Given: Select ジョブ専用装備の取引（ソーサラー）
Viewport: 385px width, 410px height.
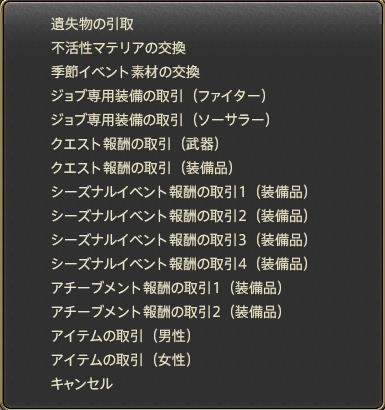Looking at the screenshot, I should tap(161, 120).
